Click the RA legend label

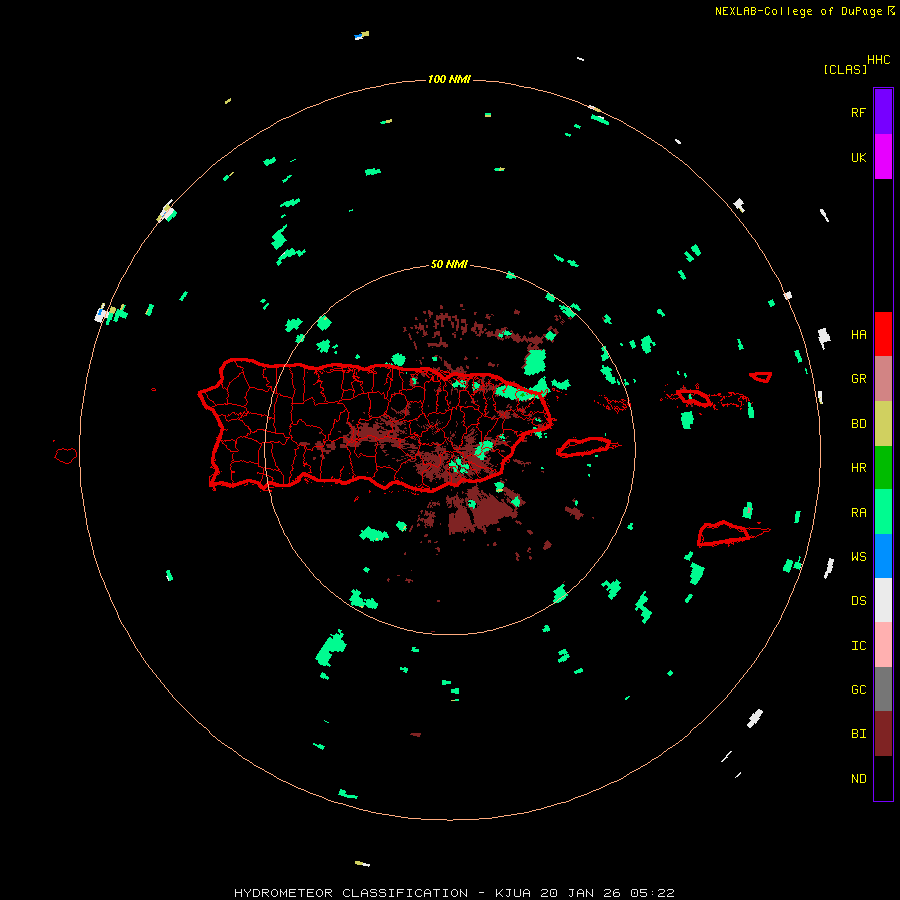[x=859, y=513]
